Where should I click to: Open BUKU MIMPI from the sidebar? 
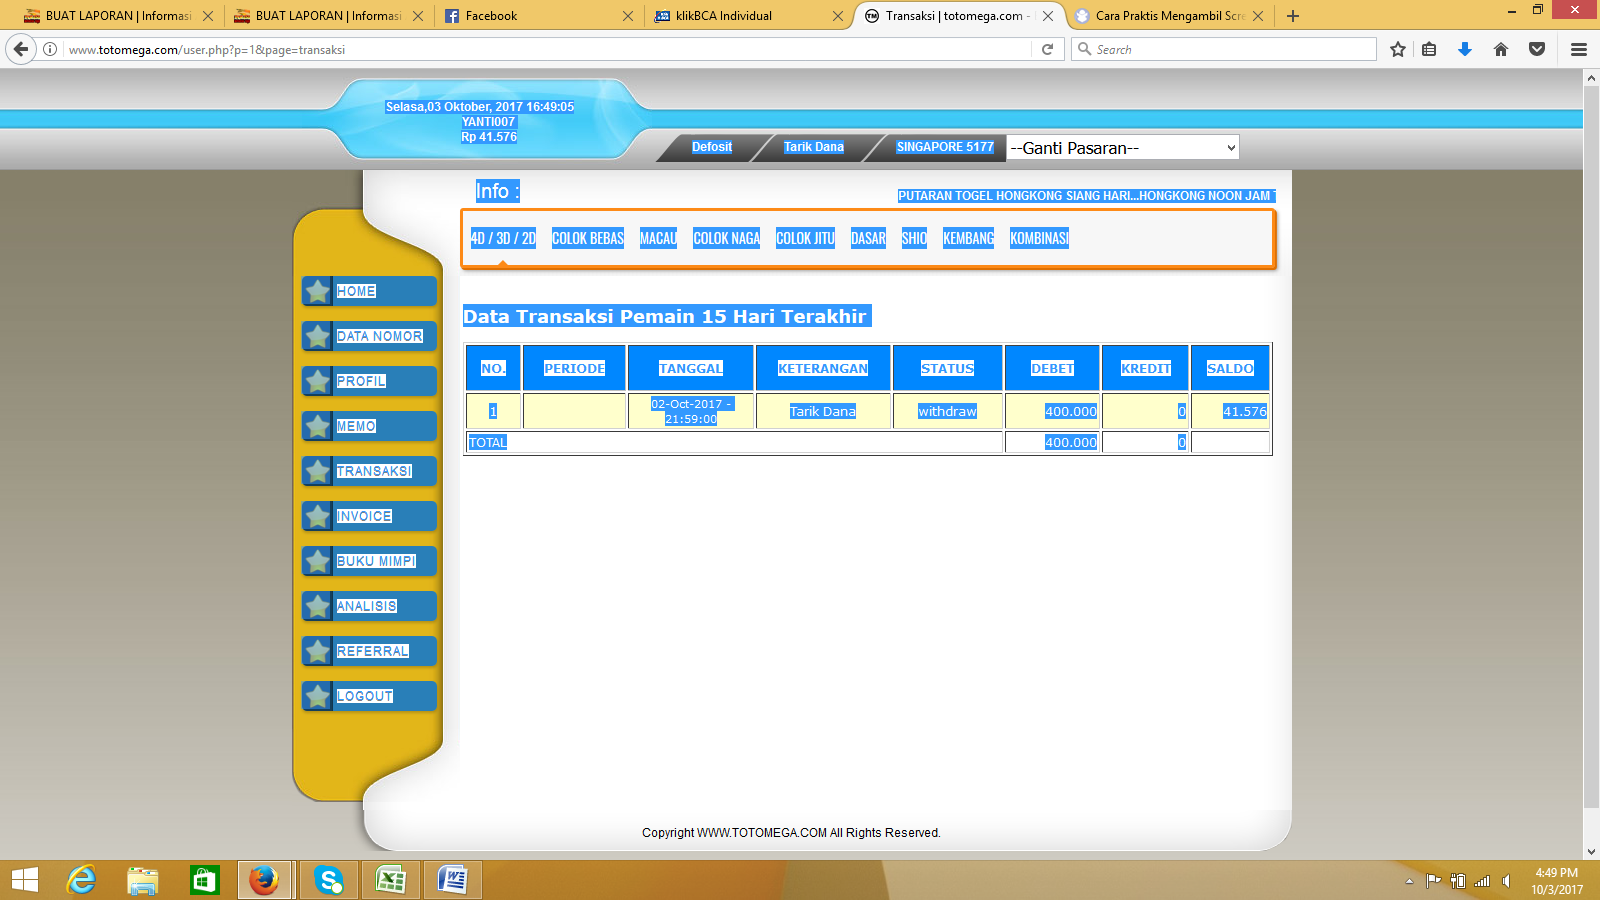pos(376,561)
